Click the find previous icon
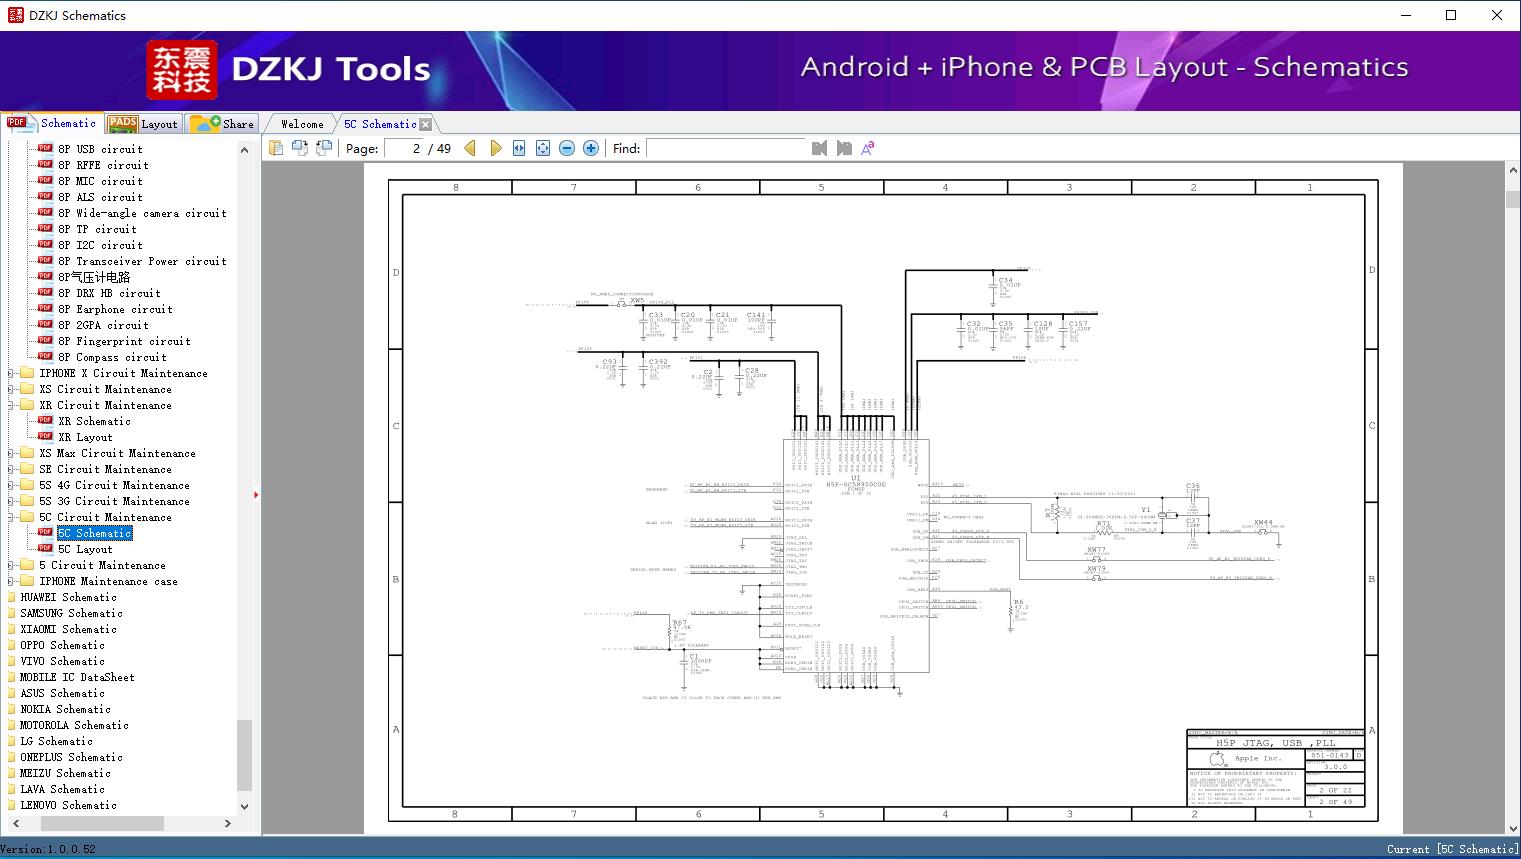Screen dimensions: 1521x859 point(820,148)
